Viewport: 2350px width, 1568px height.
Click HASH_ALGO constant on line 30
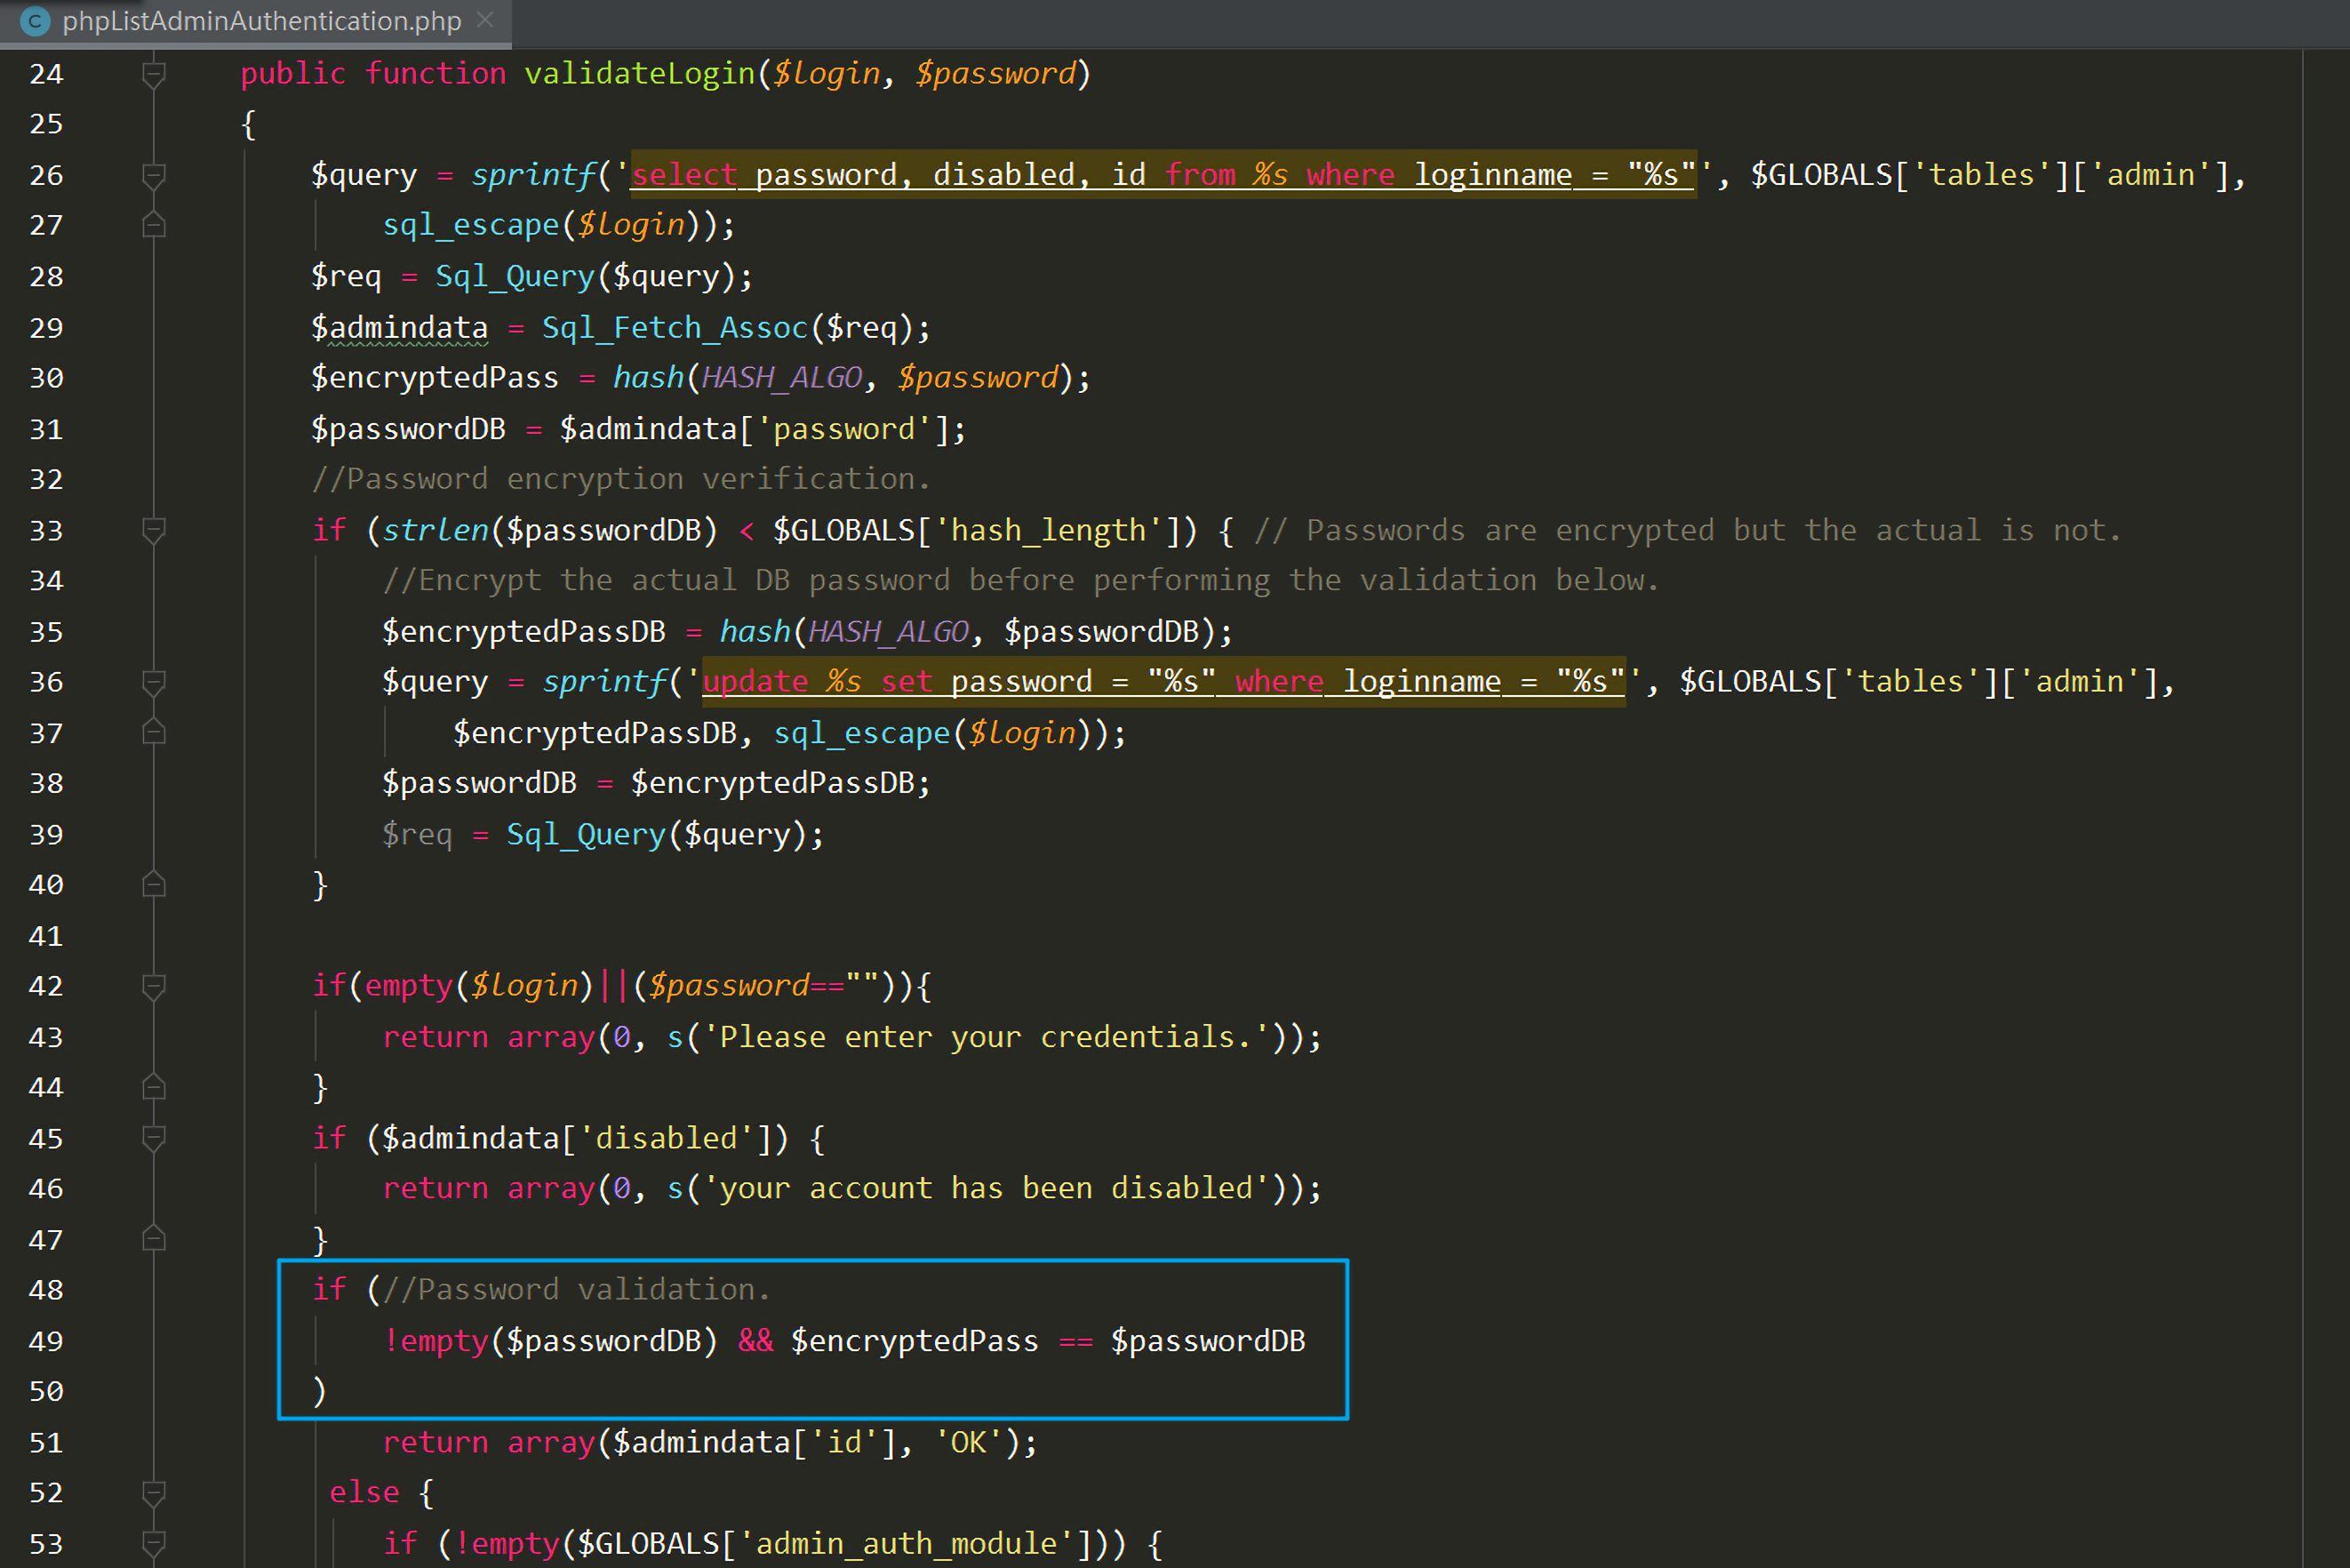coord(782,377)
